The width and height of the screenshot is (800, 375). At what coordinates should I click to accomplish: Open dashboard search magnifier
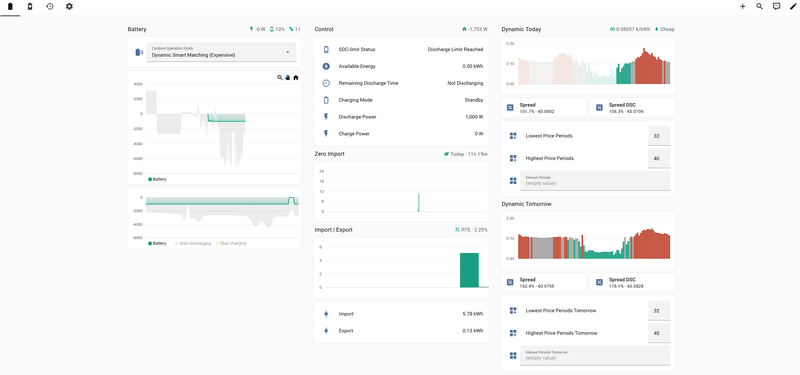759,7
